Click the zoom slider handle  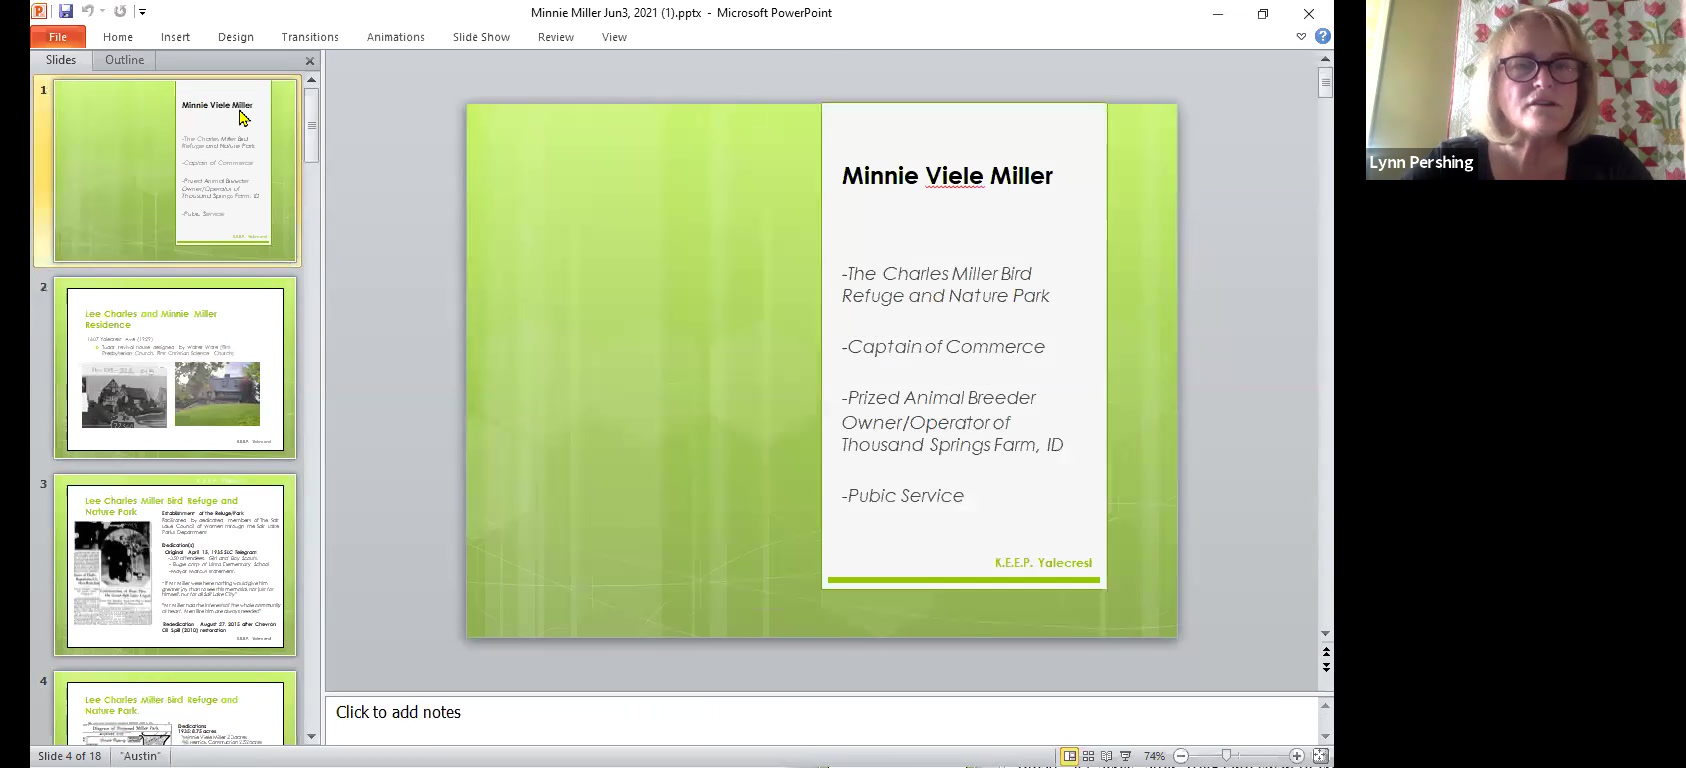point(1226,756)
